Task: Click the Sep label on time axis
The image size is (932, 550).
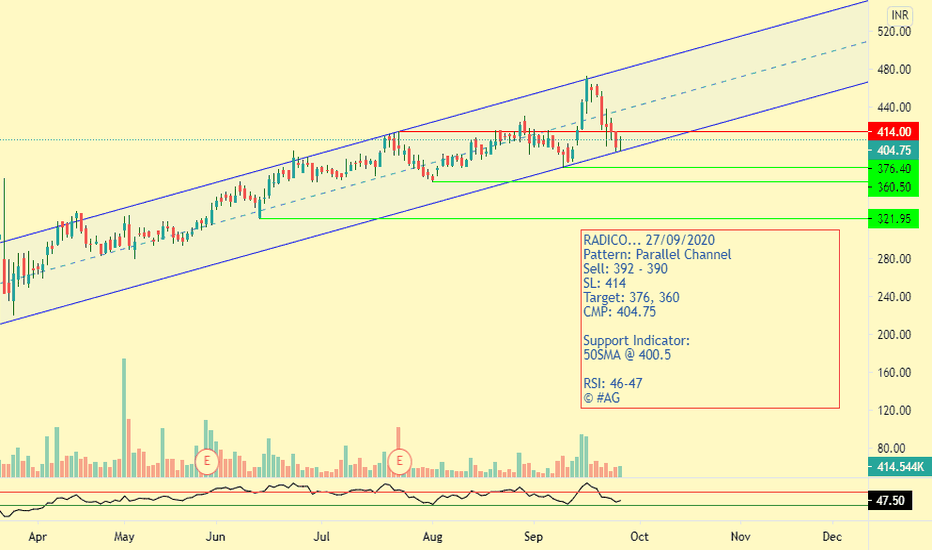Action: (x=533, y=536)
